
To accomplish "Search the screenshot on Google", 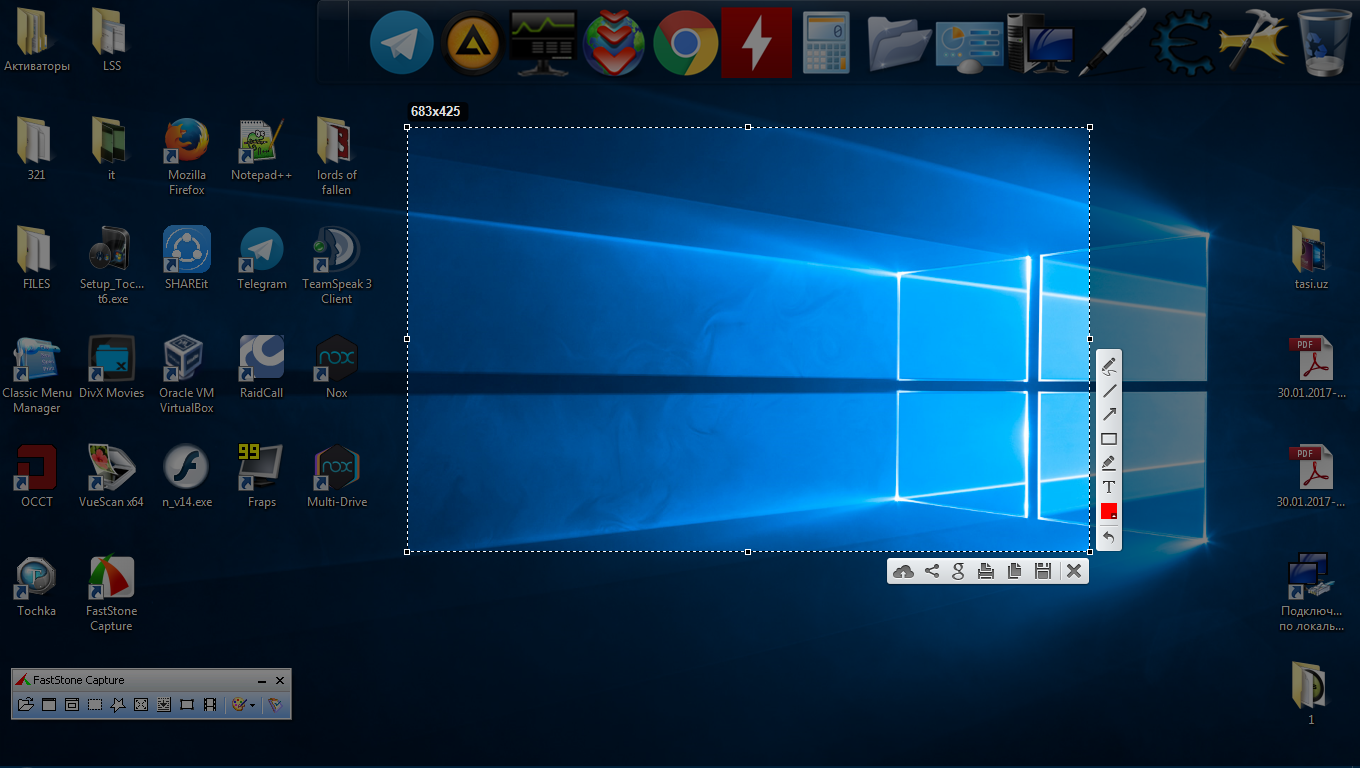I will 958,571.
